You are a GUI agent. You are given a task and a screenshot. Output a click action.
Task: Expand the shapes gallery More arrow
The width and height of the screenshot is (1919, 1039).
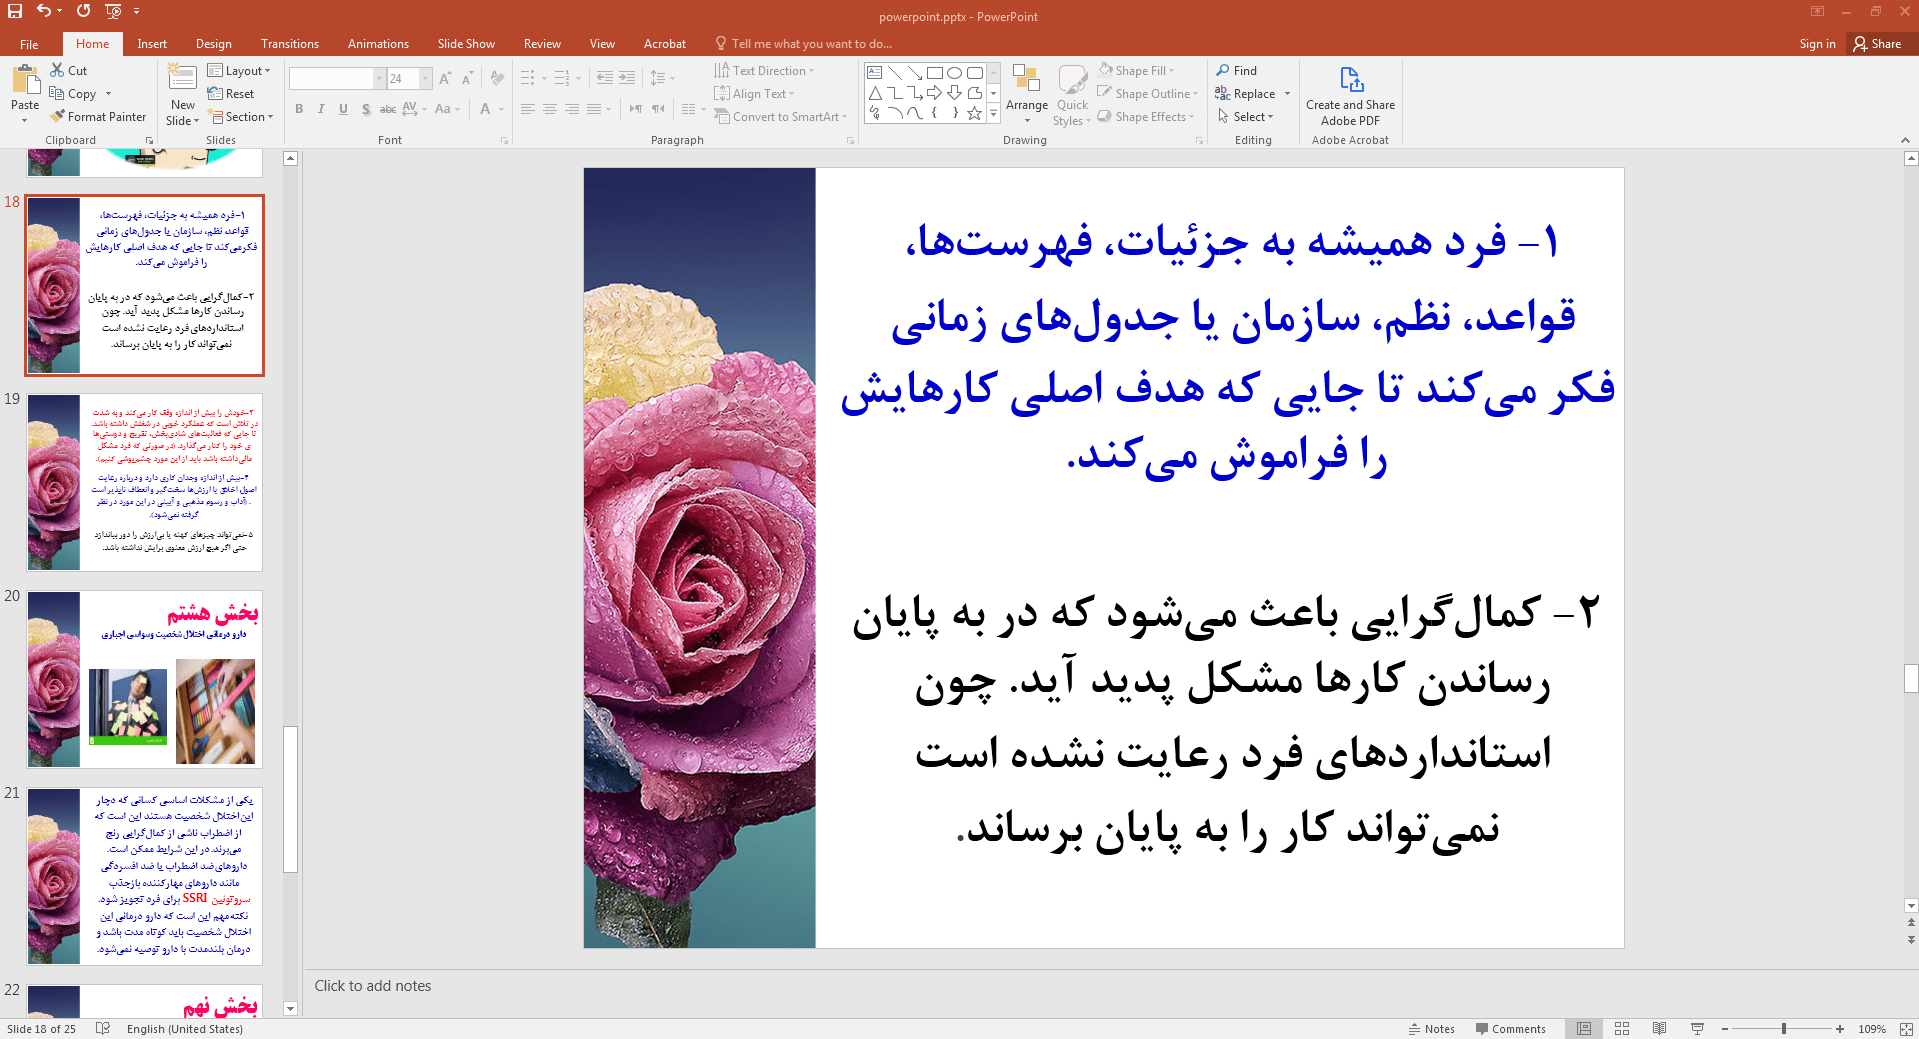click(x=993, y=114)
